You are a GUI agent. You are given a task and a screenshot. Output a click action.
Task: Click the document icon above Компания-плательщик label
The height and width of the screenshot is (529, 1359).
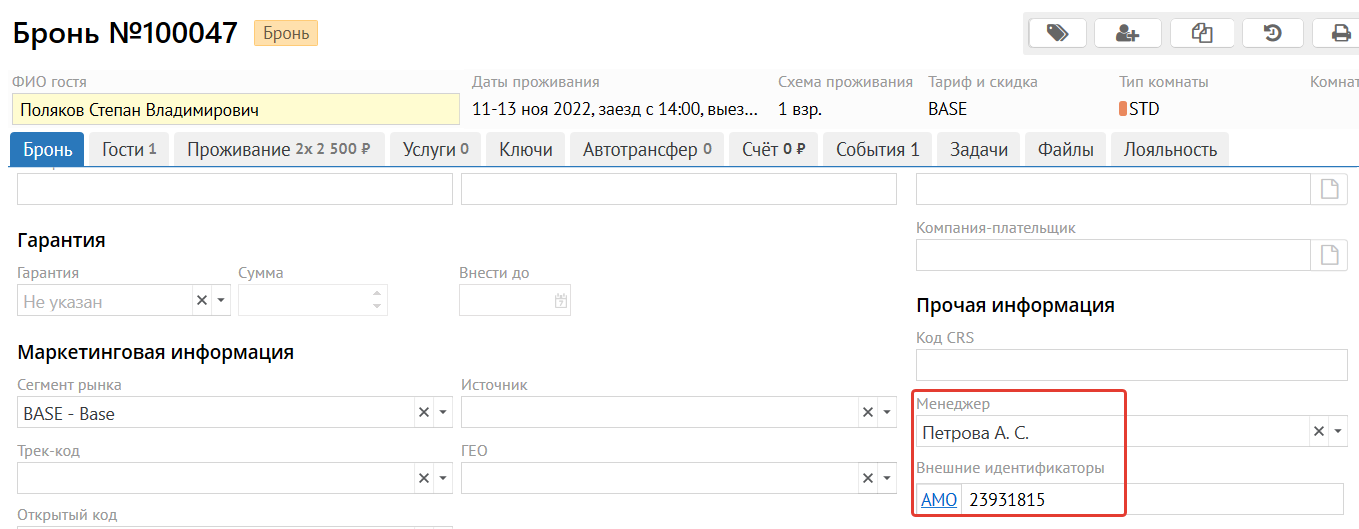pos(1328,189)
